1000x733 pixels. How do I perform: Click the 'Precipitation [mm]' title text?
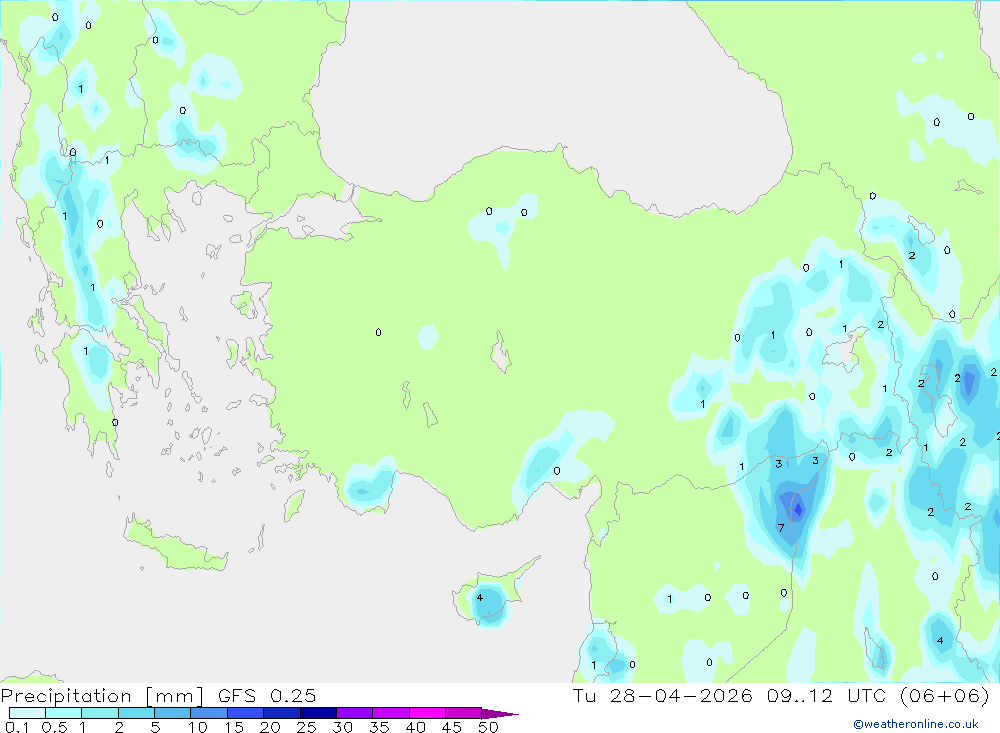[103, 695]
